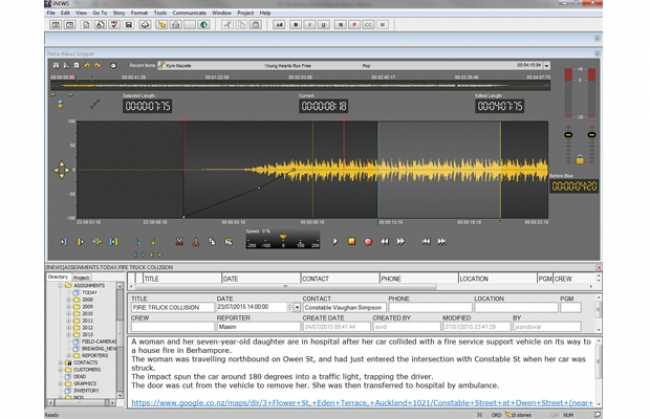Click the print icon in main toolbar
Viewport: 650px width, 419px height.
click(x=145, y=25)
